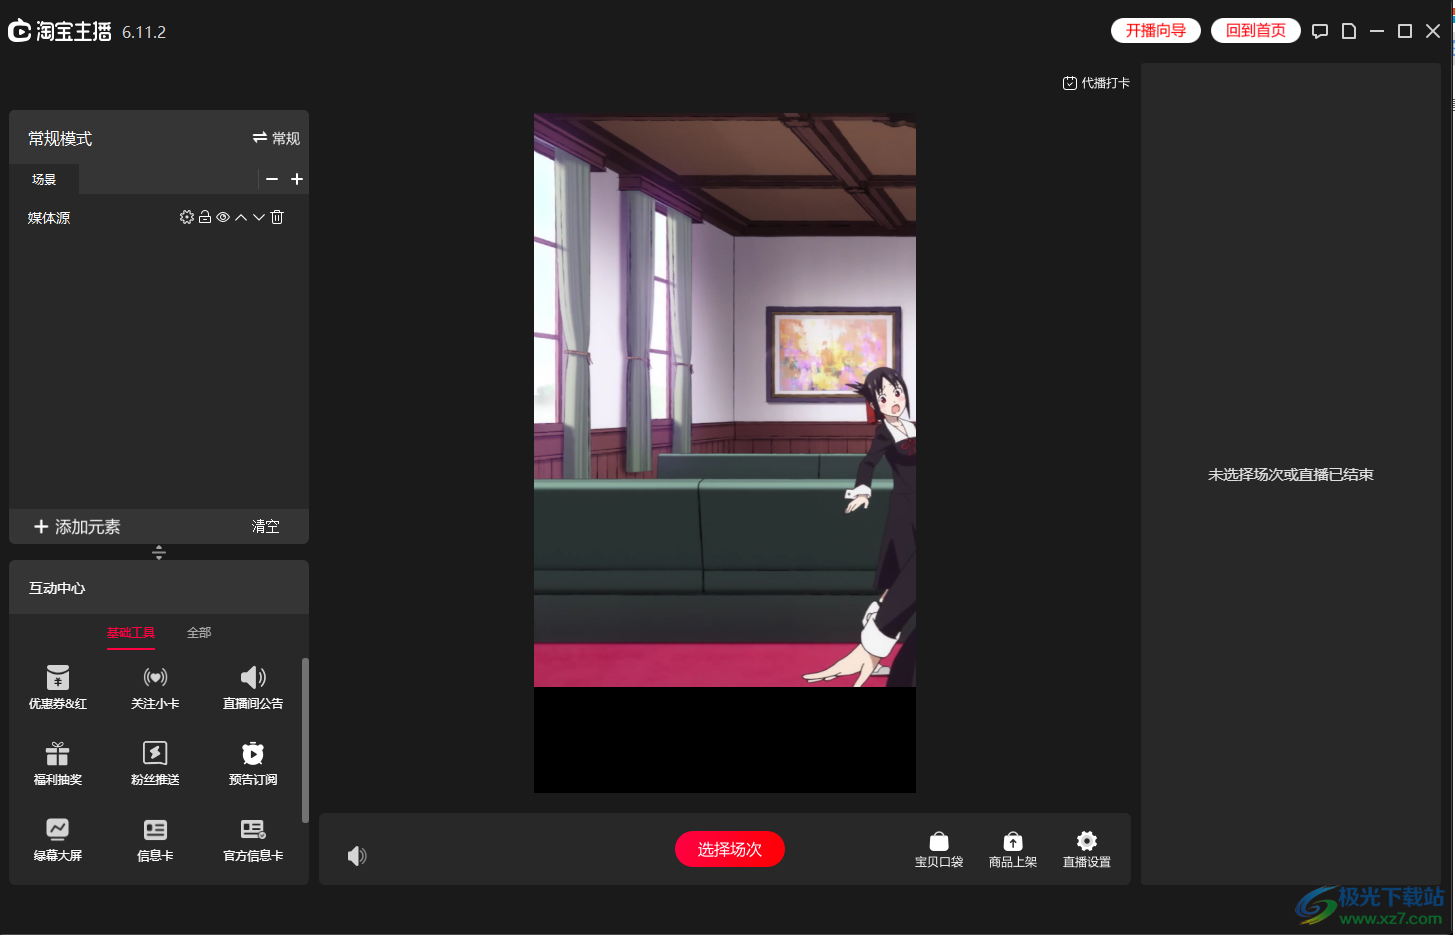Open 粉丝推送 fan push tool
Image resolution: width=1455 pixels, height=935 pixels.
[155, 763]
